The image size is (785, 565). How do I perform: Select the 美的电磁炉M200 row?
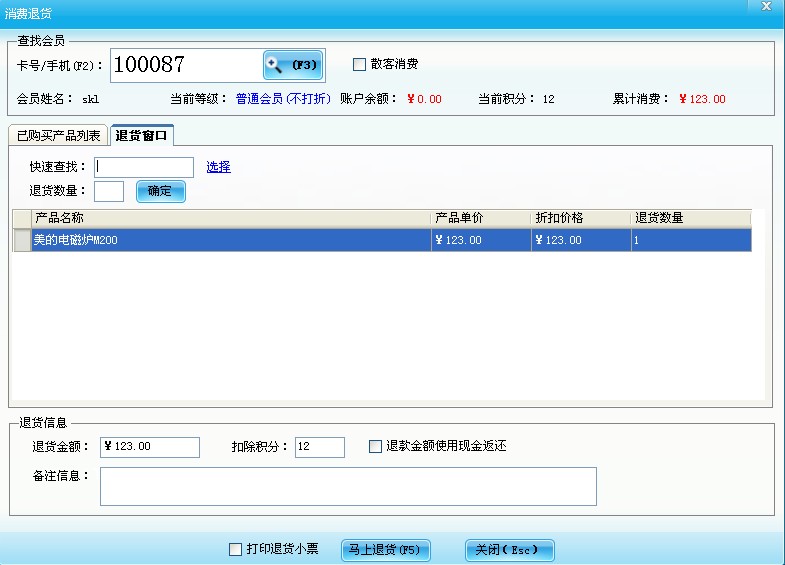coord(230,240)
